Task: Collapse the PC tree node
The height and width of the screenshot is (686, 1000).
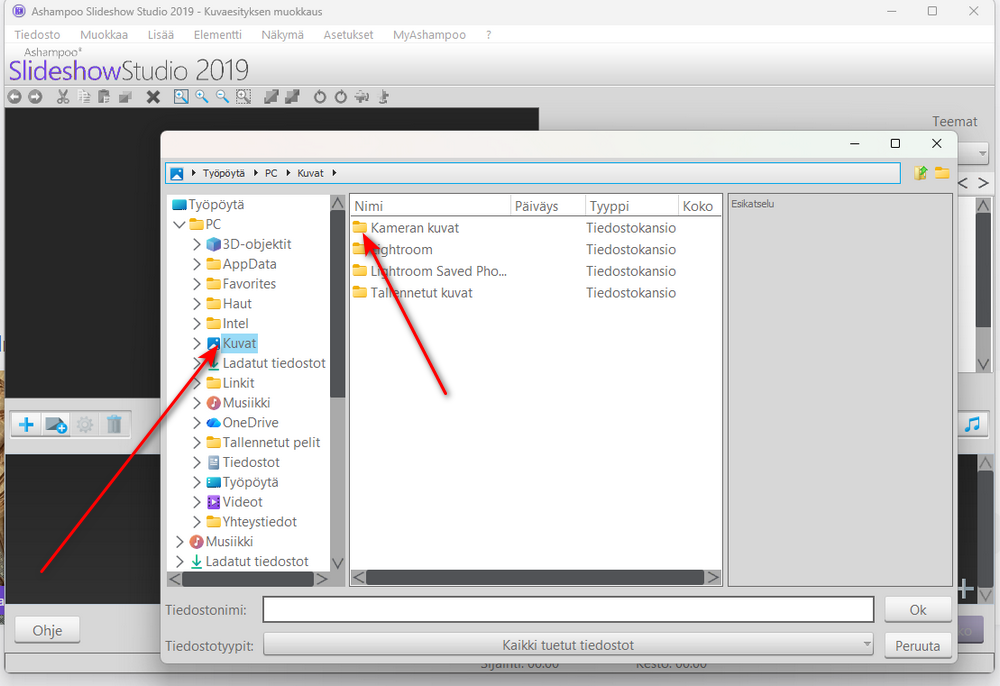Action: 180,224
